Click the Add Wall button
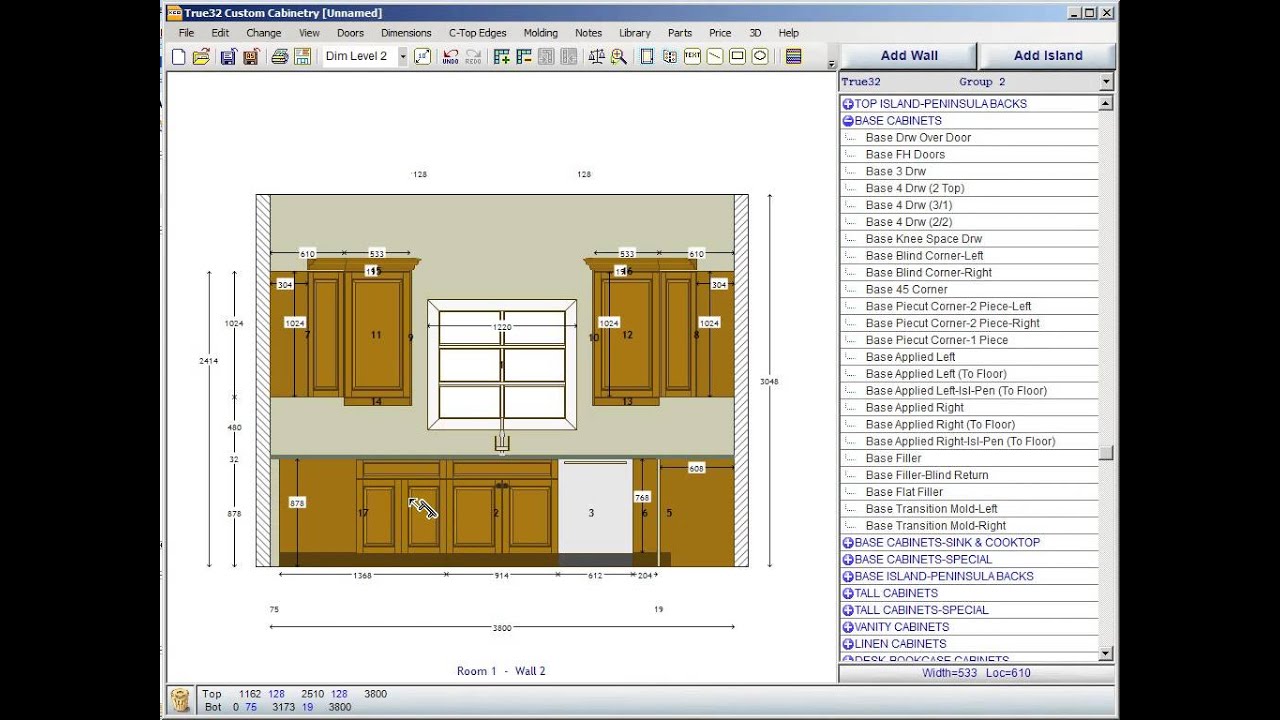Image resolution: width=1280 pixels, height=720 pixels. coord(908,56)
